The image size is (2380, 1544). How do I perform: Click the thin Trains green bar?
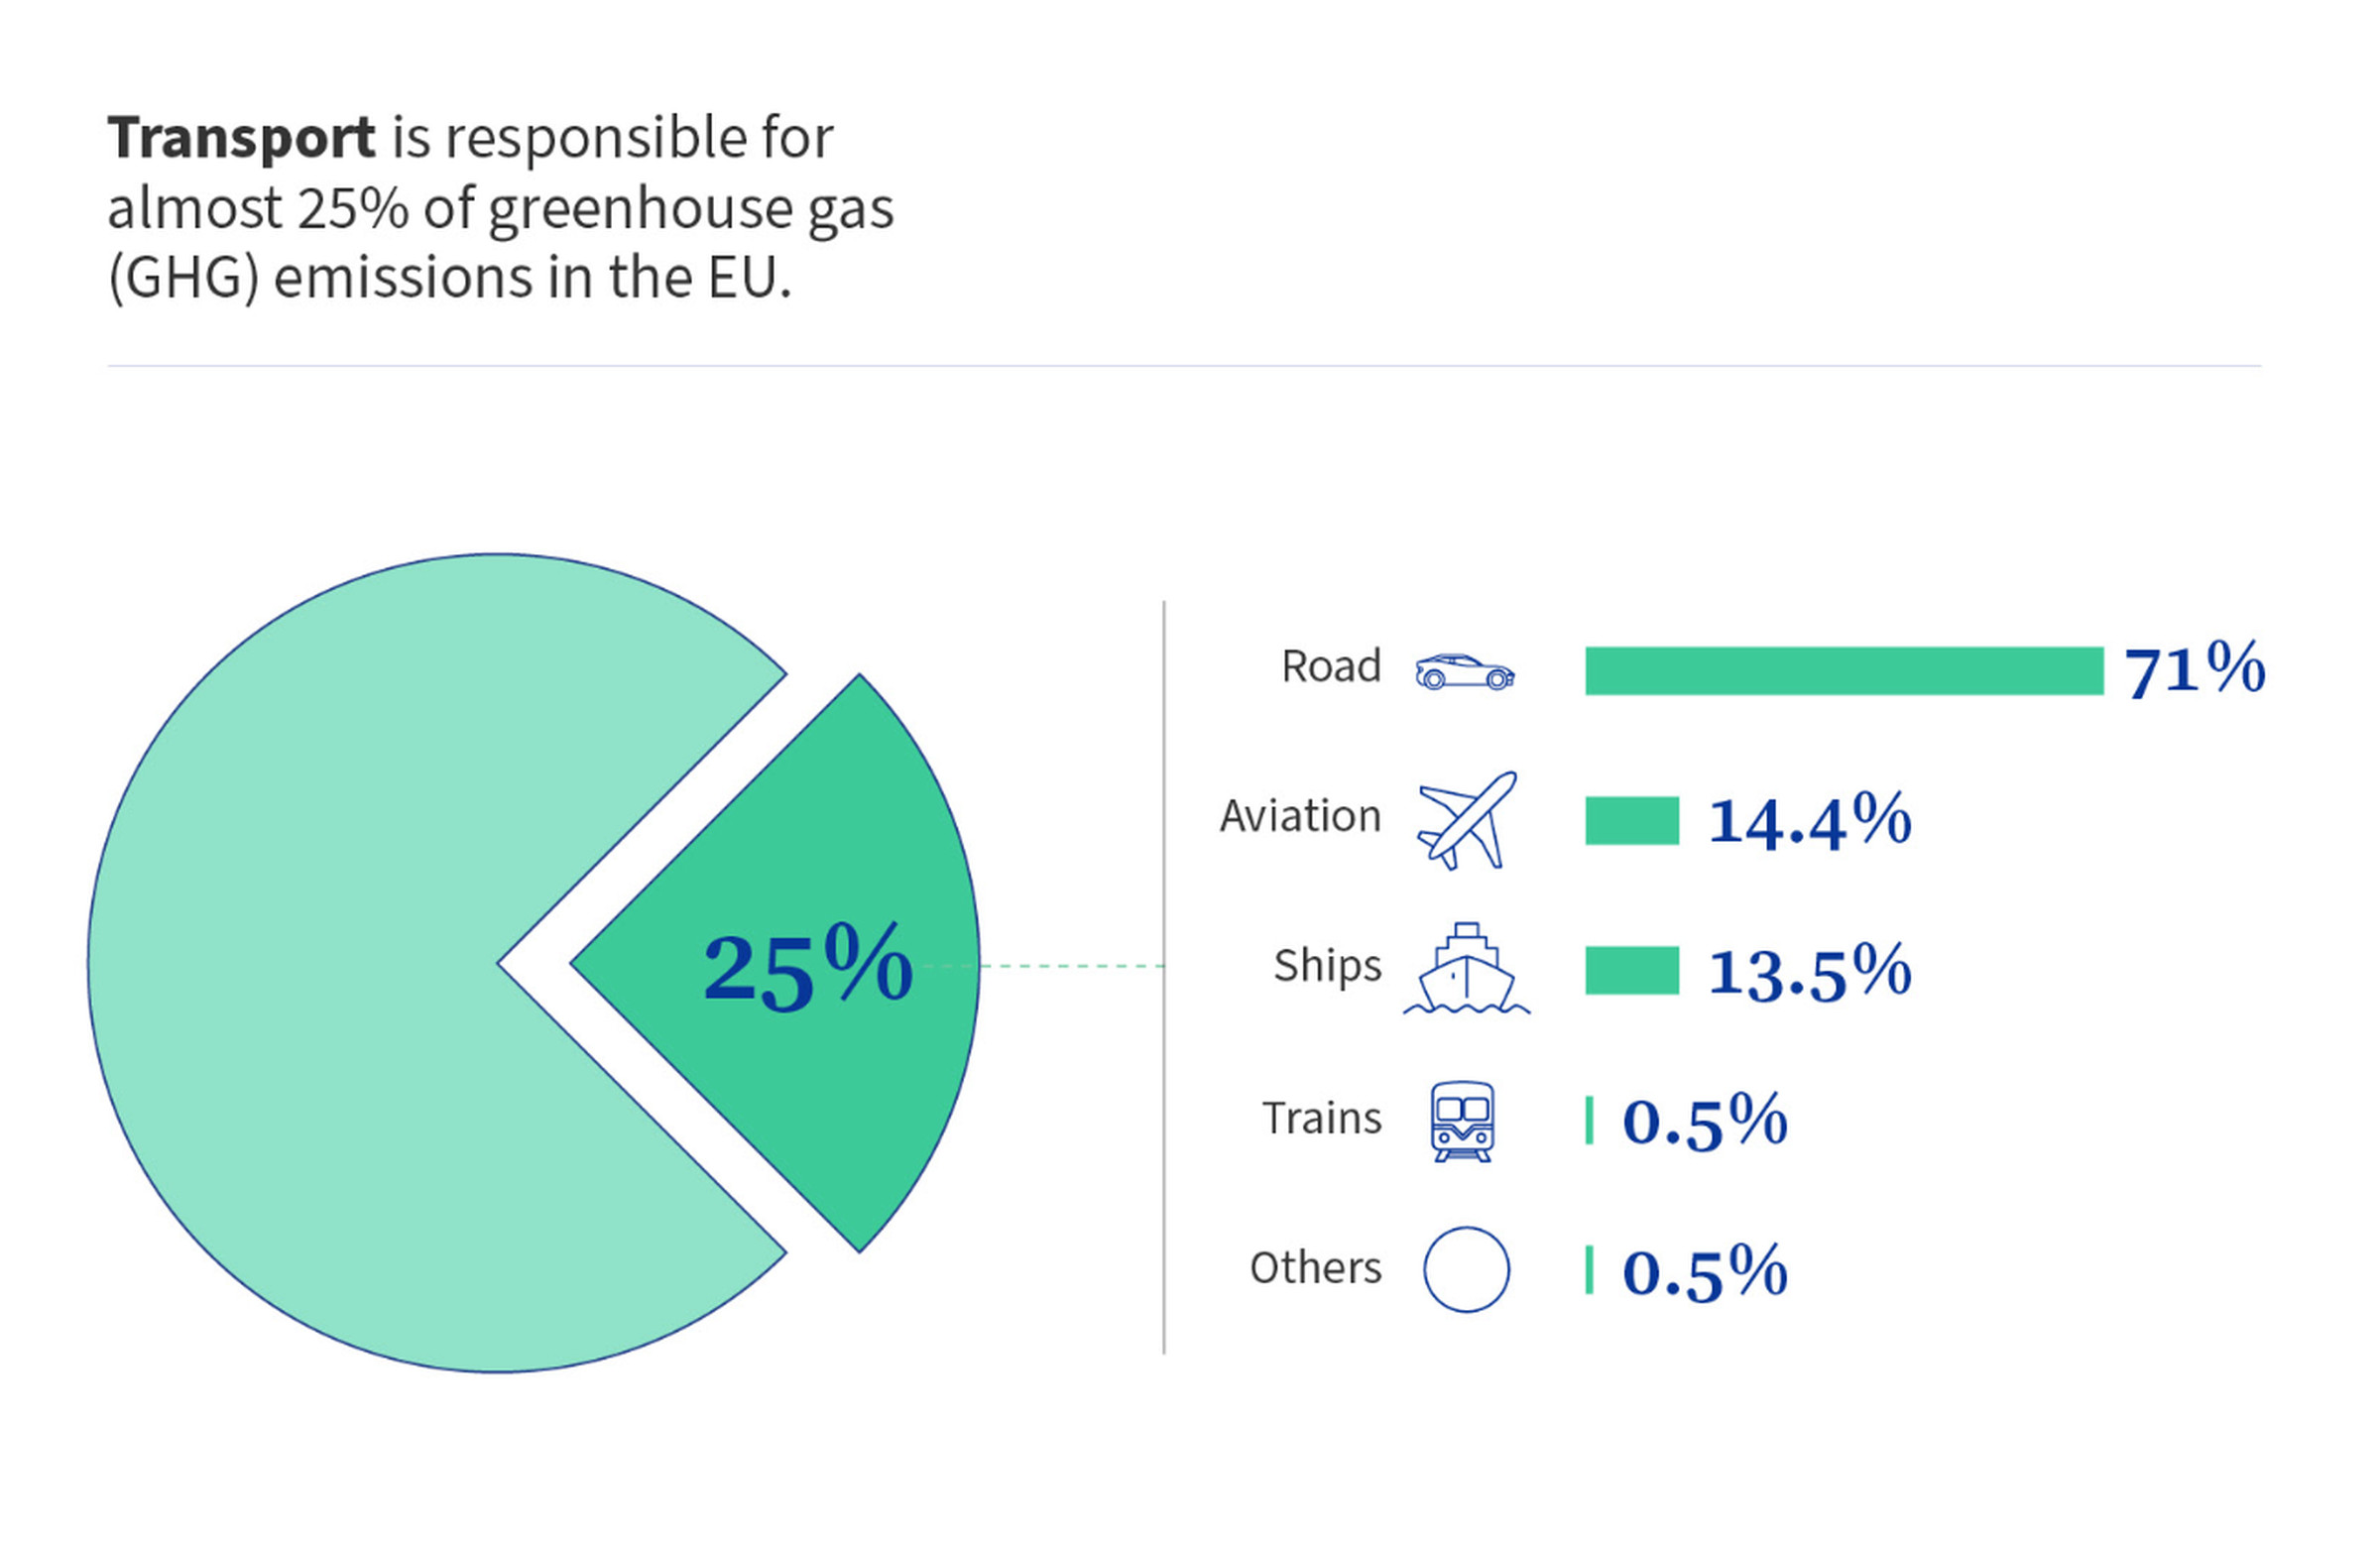tap(1589, 1120)
